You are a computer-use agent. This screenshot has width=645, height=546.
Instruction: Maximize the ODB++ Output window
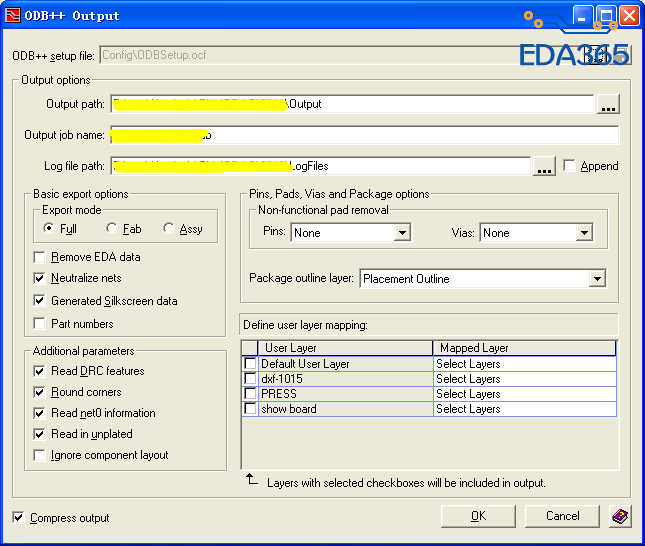pos(606,16)
